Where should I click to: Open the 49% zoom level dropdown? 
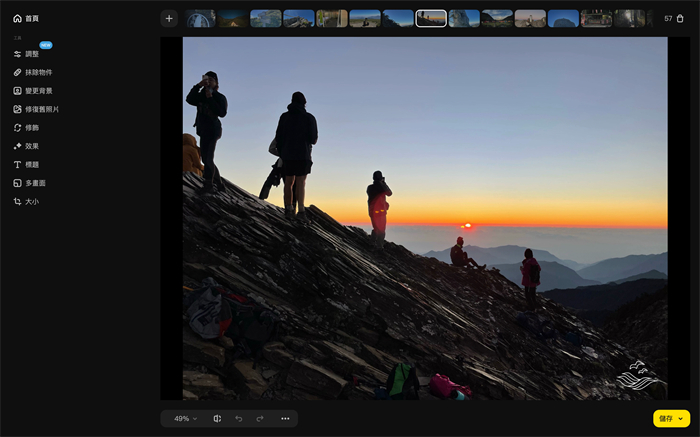pos(185,418)
